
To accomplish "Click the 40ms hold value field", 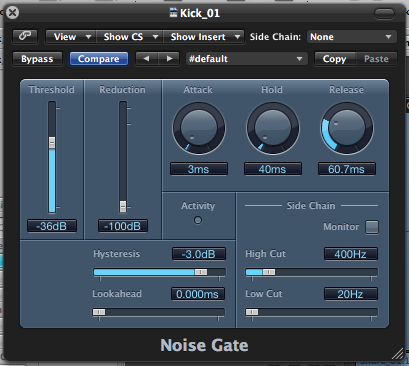I will 273,169.
